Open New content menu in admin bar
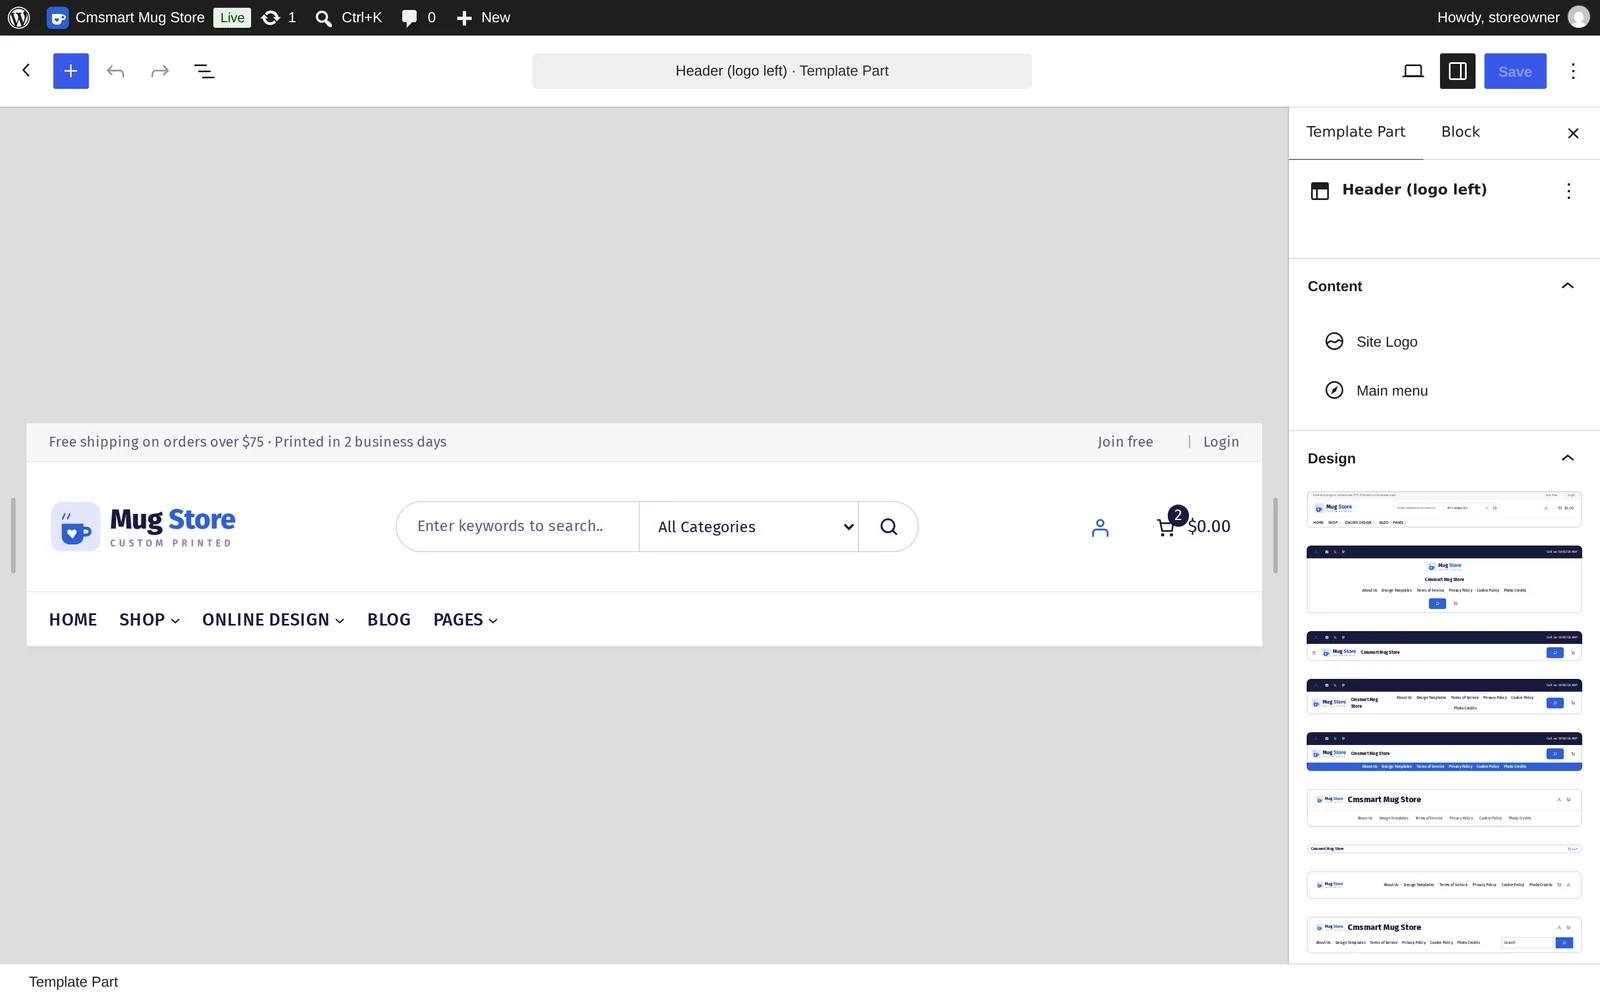1600x1000 pixels. pyautogui.click(x=483, y=17)
